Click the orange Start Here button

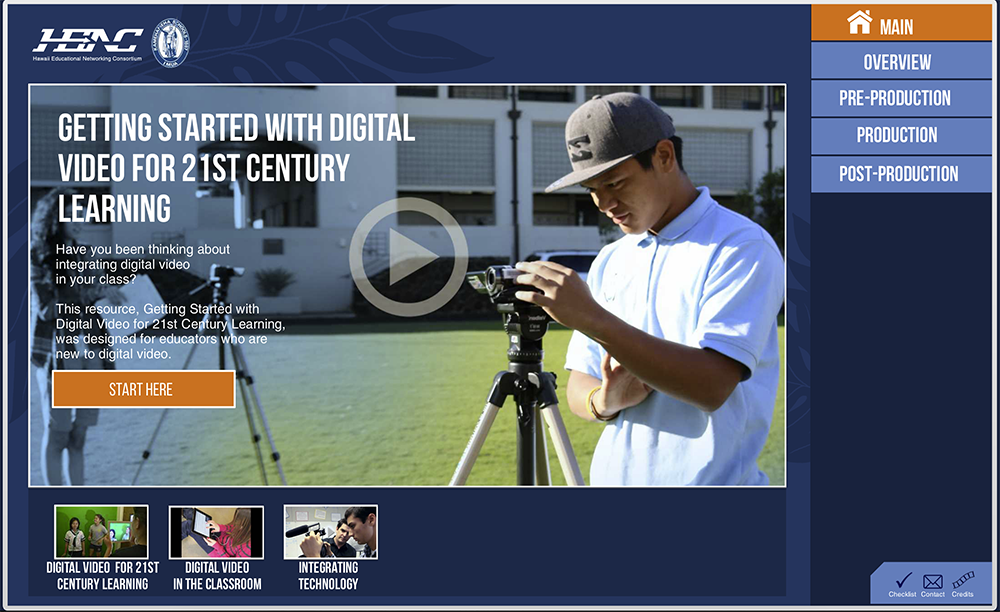tap(143, 389)
